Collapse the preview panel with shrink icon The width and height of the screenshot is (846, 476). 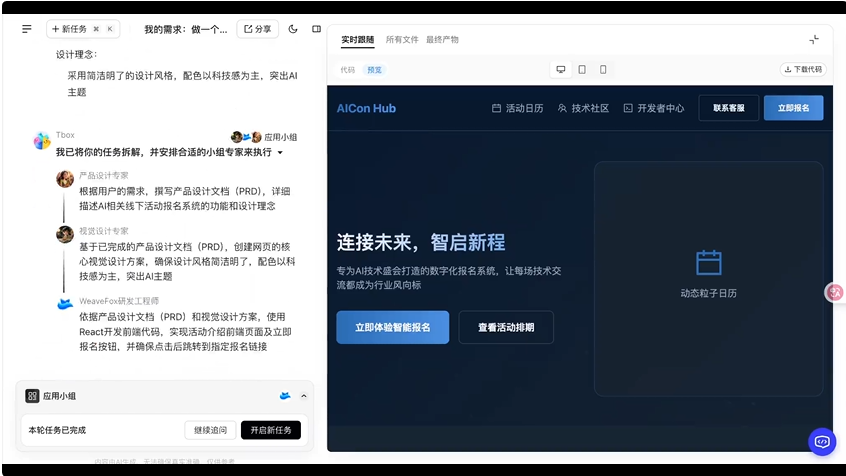(x=814, y=39)
